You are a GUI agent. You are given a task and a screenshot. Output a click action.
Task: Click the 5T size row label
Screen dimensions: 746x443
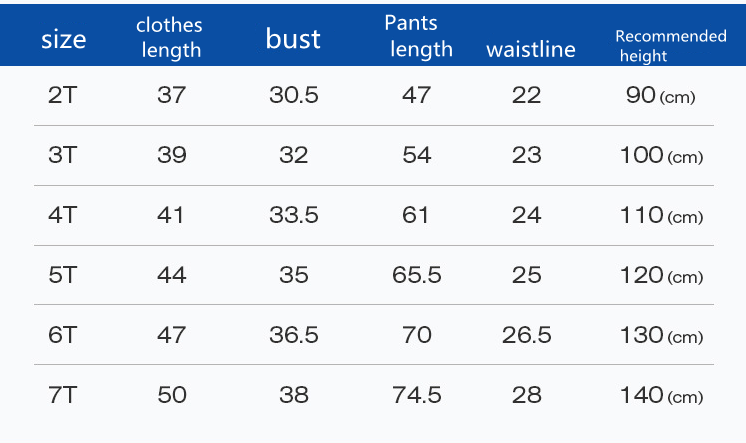63,275
